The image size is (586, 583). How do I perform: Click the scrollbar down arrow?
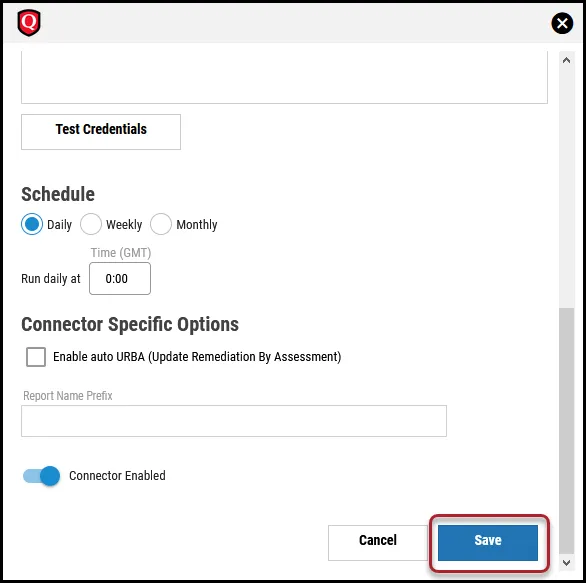click(x=566, y=562)
